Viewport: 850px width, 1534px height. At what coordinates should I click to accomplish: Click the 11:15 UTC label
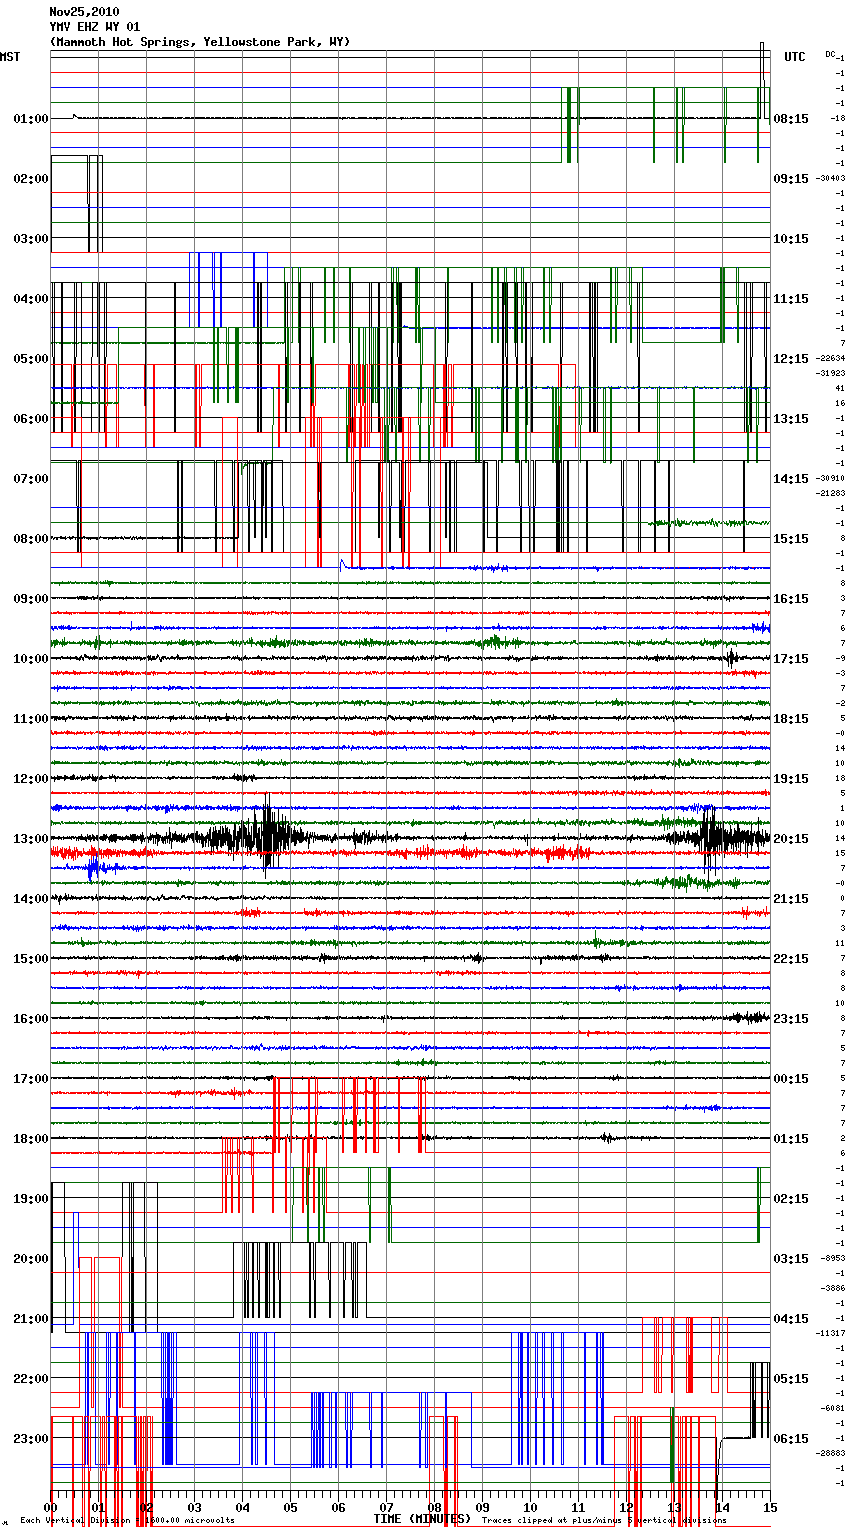[x=791, y=299]
